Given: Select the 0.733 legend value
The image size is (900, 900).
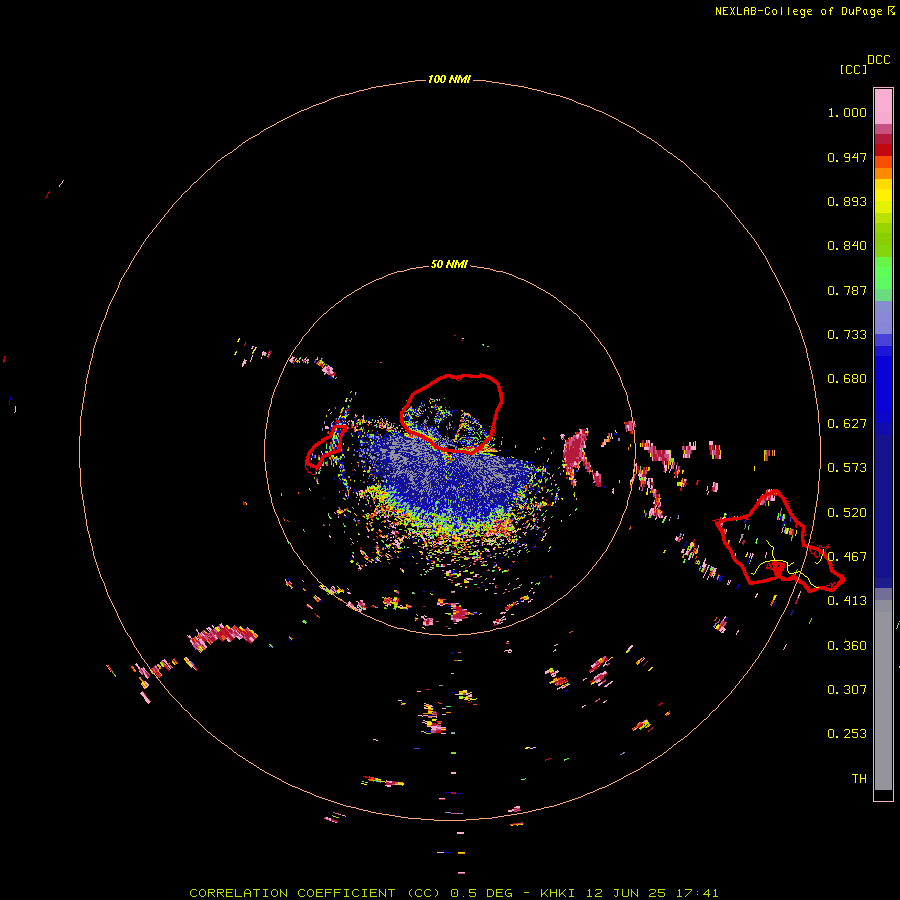Looking at the screenshot, I should click(x=847, y=335).
